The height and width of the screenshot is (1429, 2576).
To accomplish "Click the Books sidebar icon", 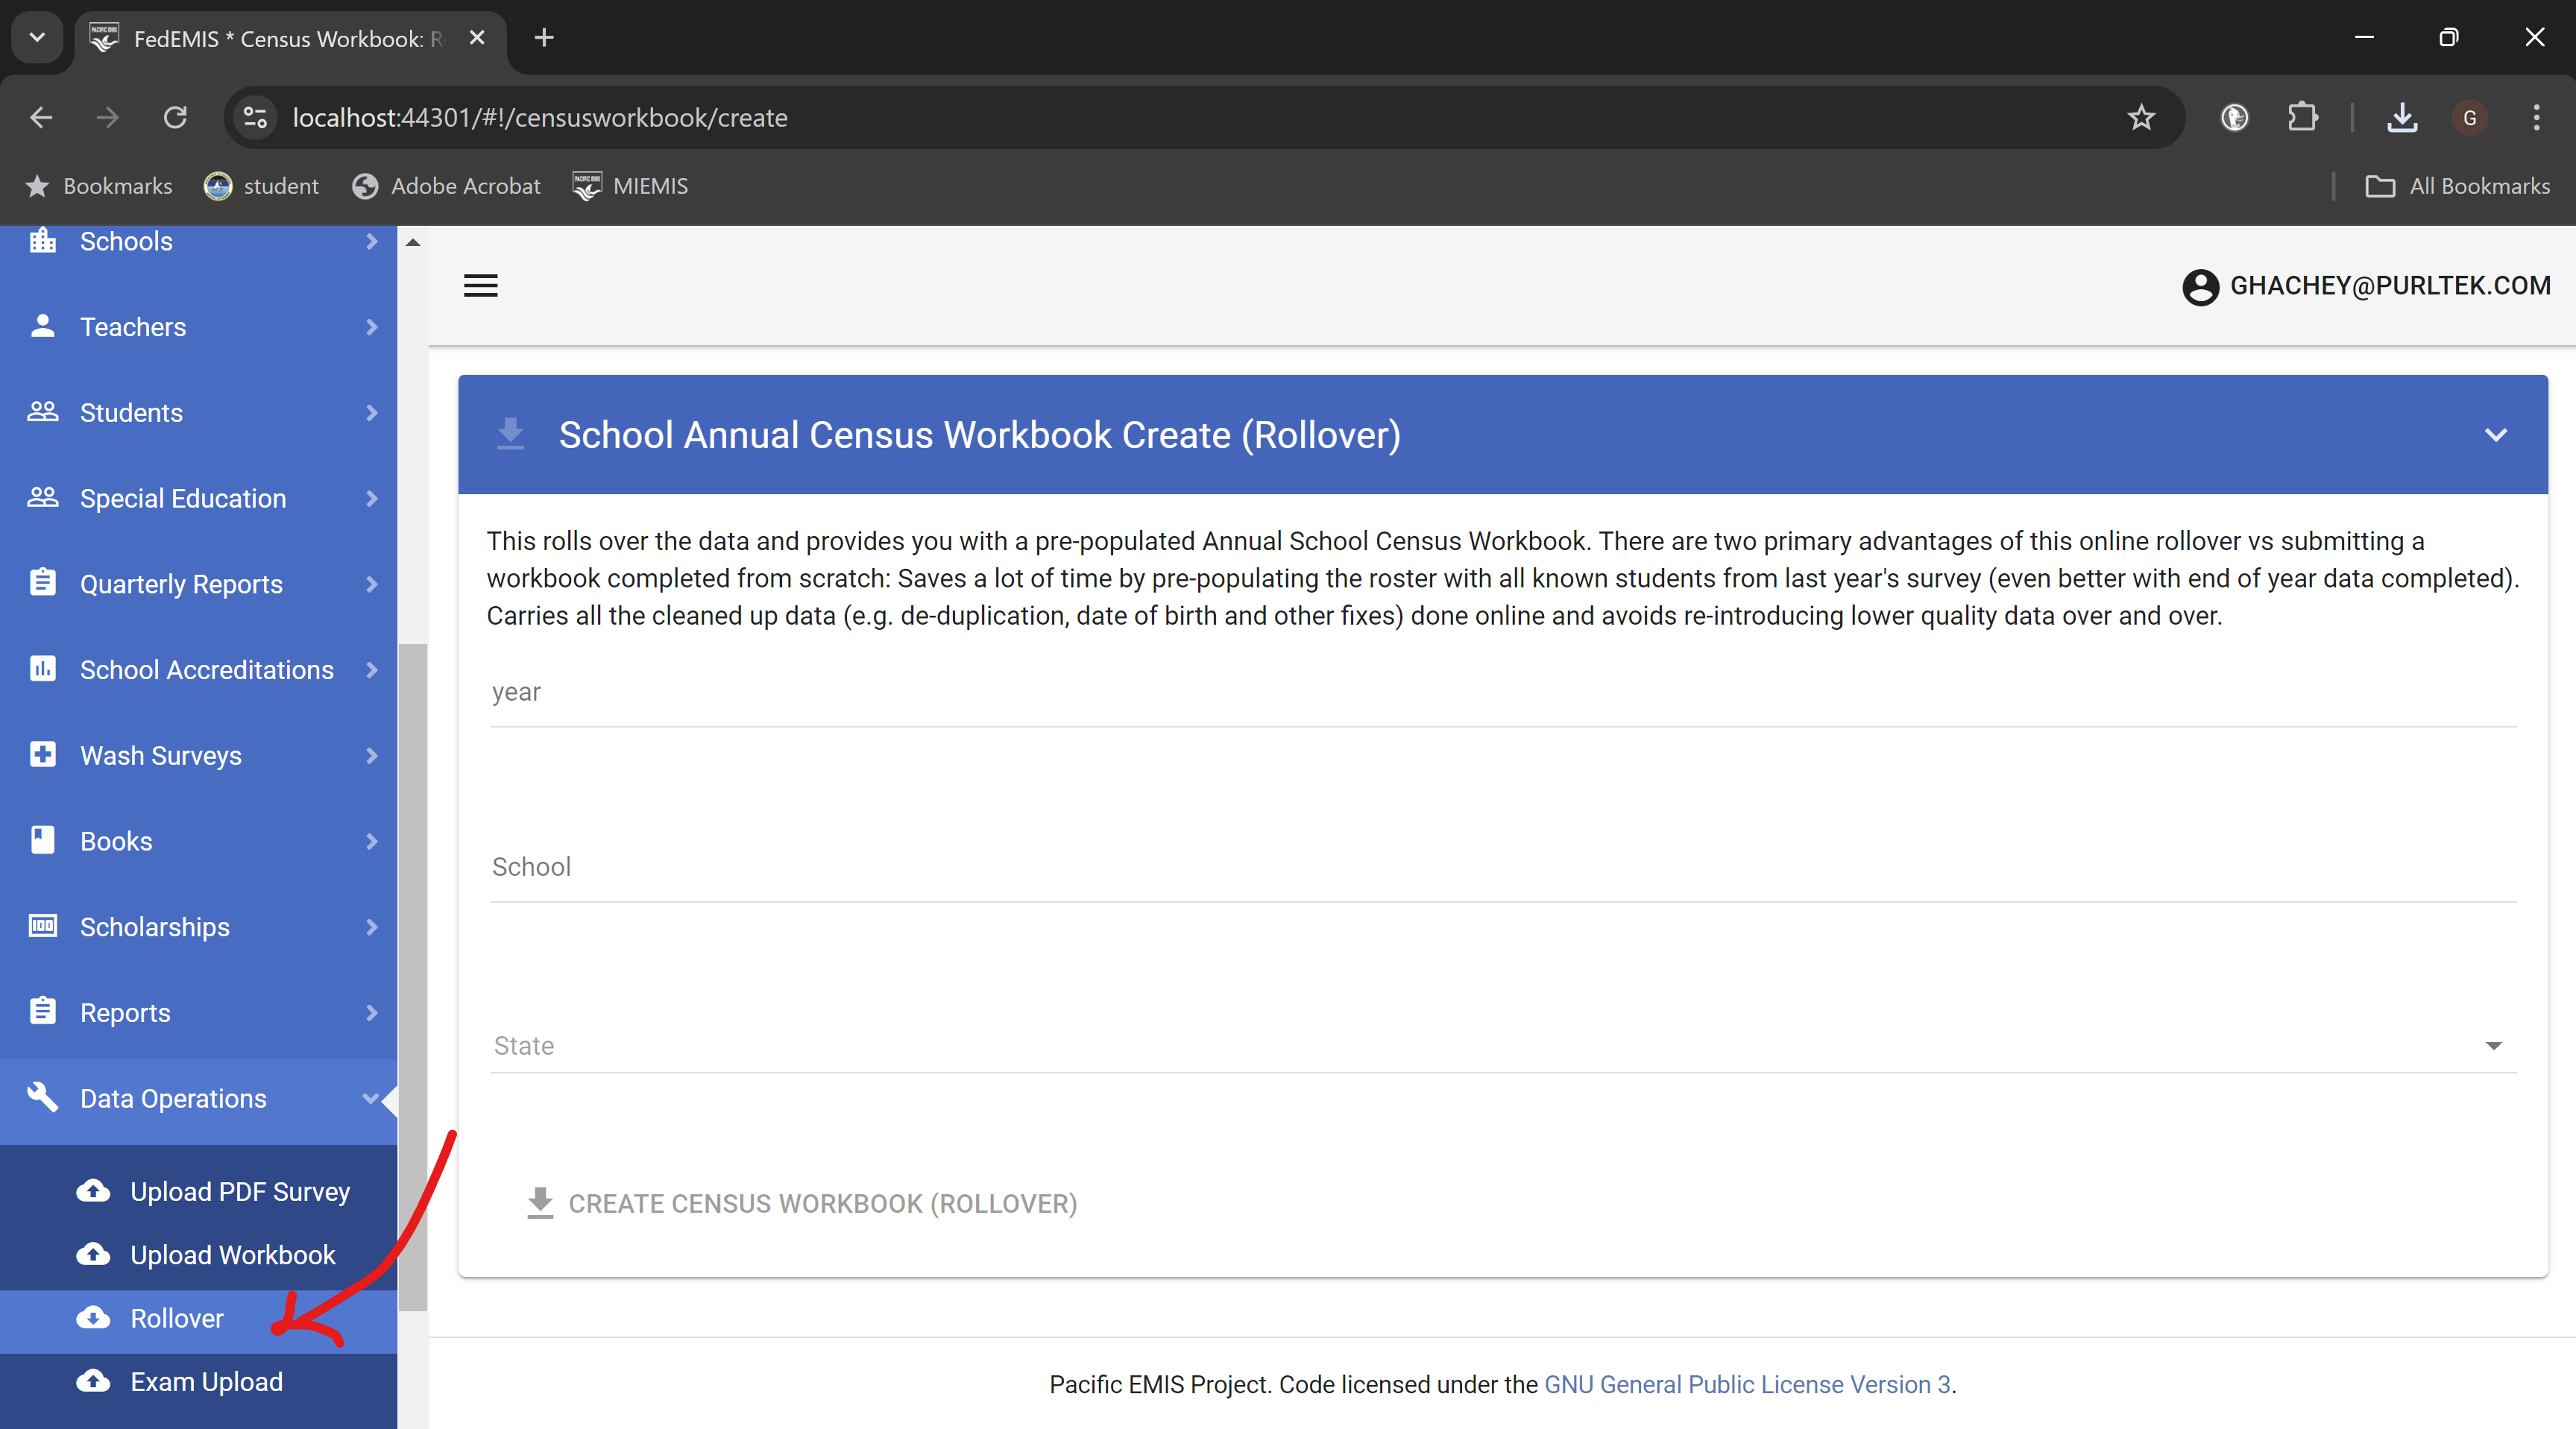I will click(42, 840).
